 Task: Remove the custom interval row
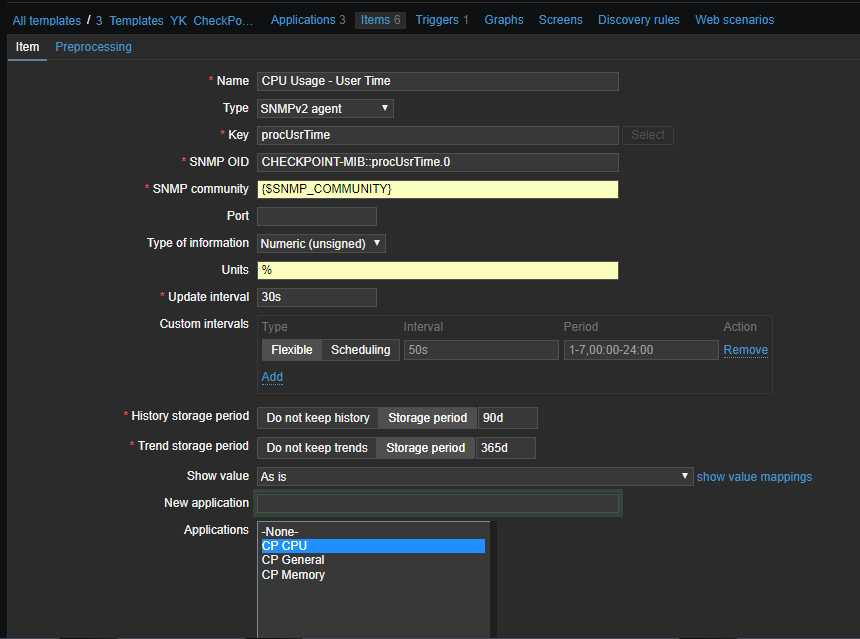[x=745, y=350]
